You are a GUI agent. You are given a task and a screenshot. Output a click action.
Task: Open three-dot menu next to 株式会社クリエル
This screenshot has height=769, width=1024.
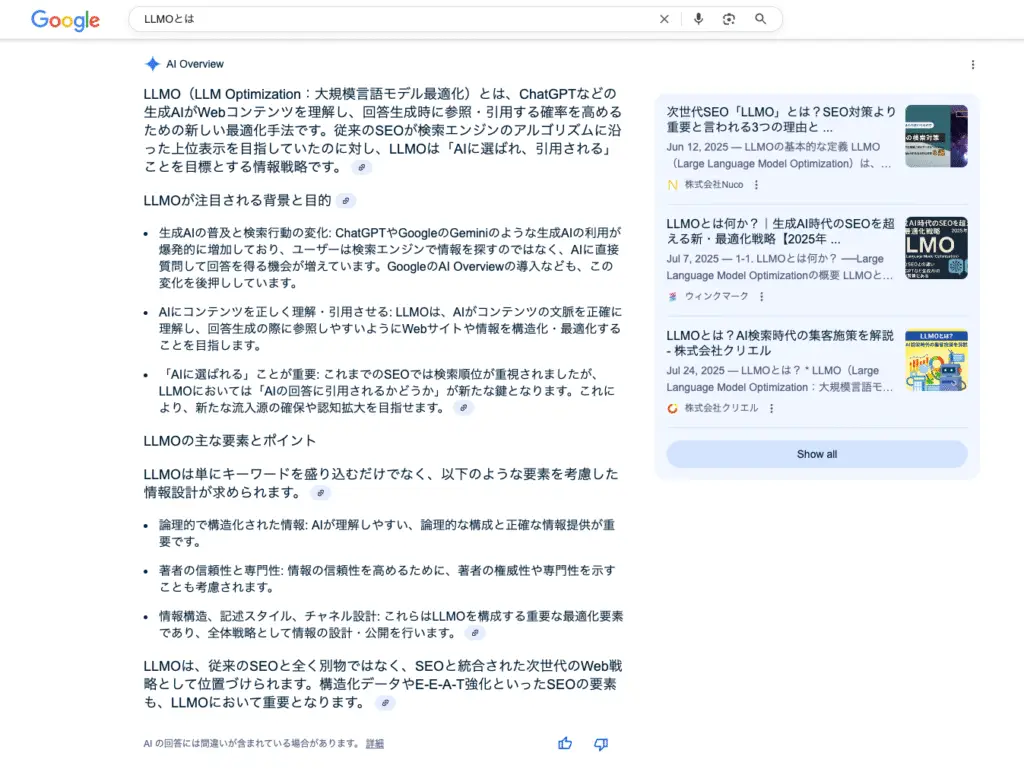[x=771, y=408]
